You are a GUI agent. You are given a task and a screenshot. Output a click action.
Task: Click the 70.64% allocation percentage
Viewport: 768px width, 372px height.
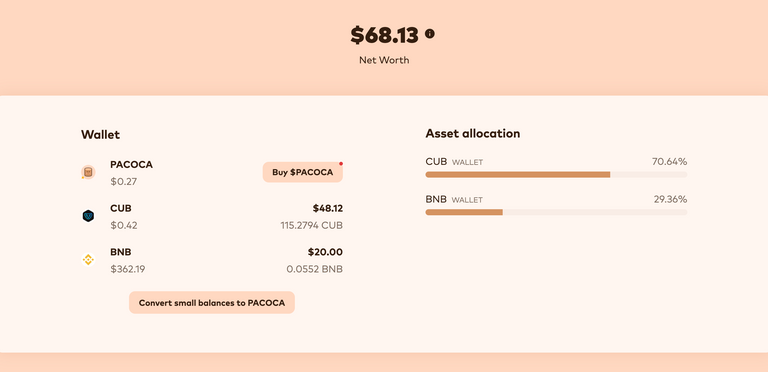(x=669, y=162)
